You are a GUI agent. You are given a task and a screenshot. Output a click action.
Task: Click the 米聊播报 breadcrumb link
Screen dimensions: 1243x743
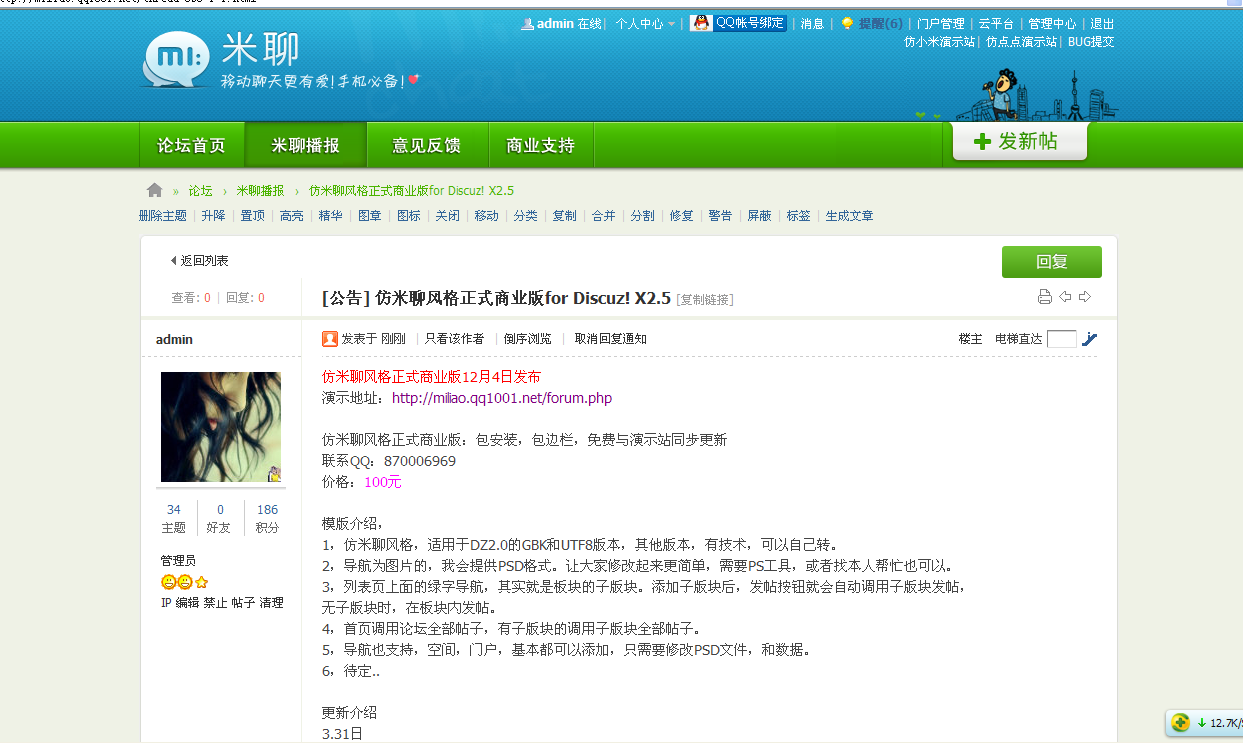point(261,190)
